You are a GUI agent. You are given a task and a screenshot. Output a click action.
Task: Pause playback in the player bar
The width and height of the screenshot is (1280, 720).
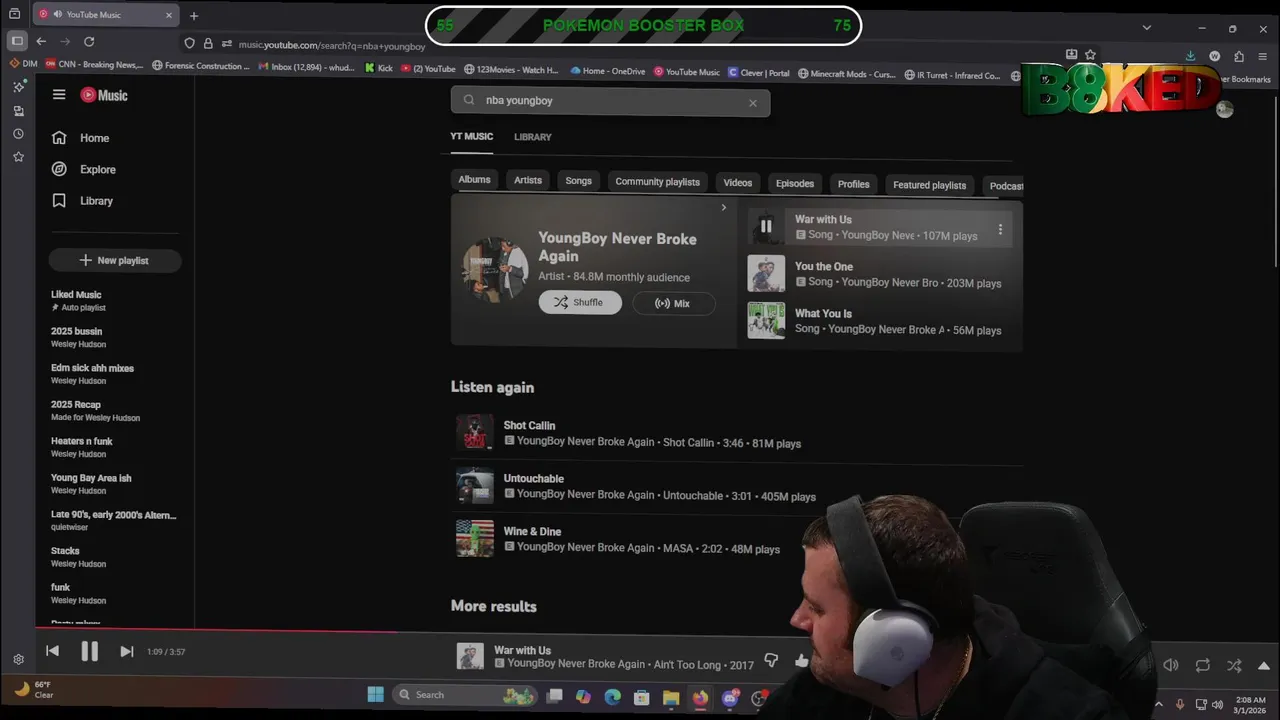(x=89, y=651)
